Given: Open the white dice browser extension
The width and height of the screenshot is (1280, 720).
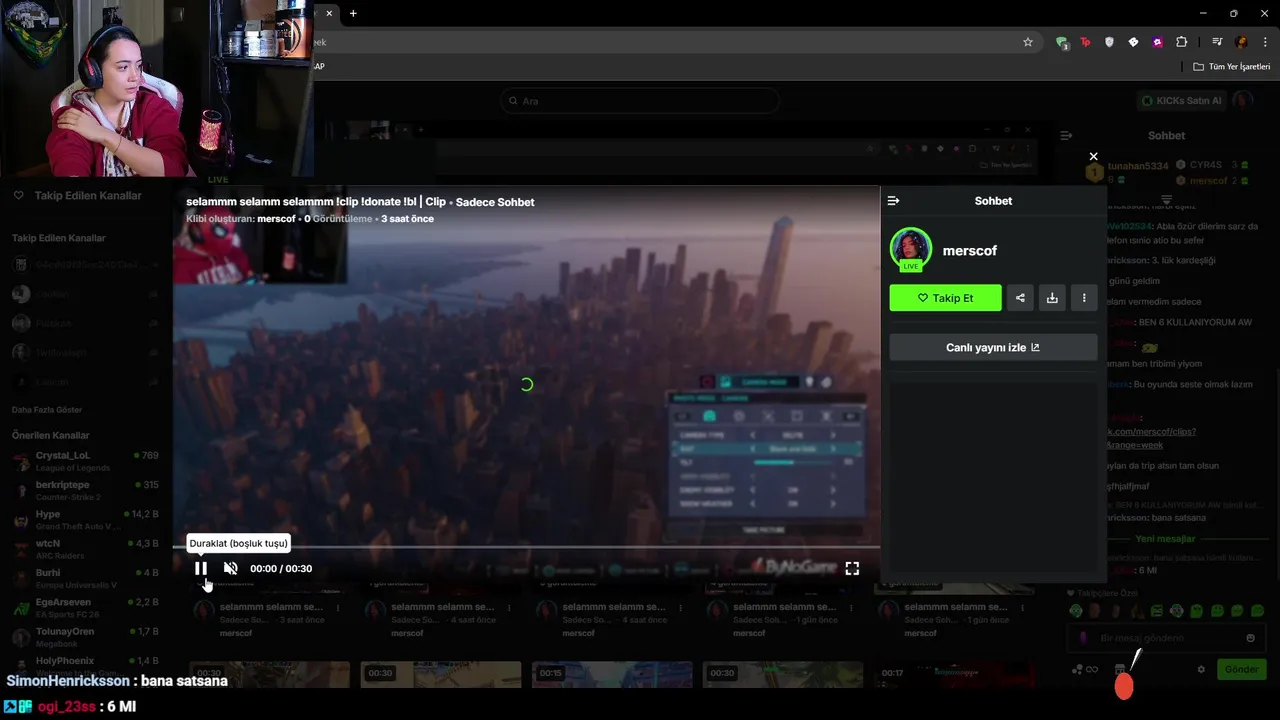Looking at the screenshot, I should pos(1133,42).
